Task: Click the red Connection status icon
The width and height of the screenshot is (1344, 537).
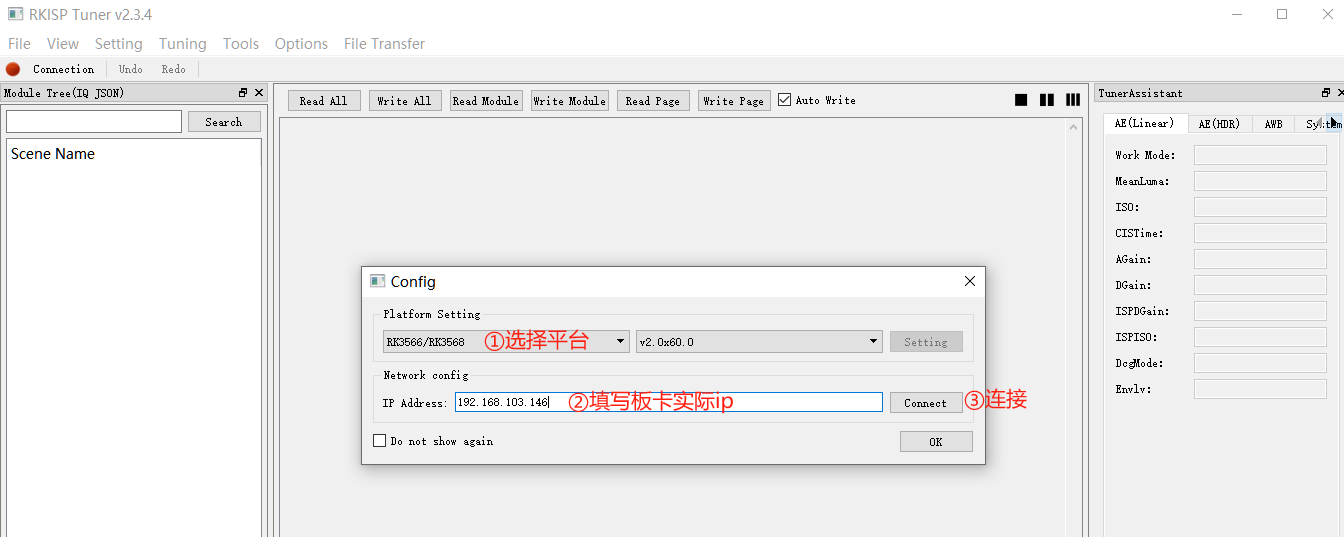Action: (13, 69)
